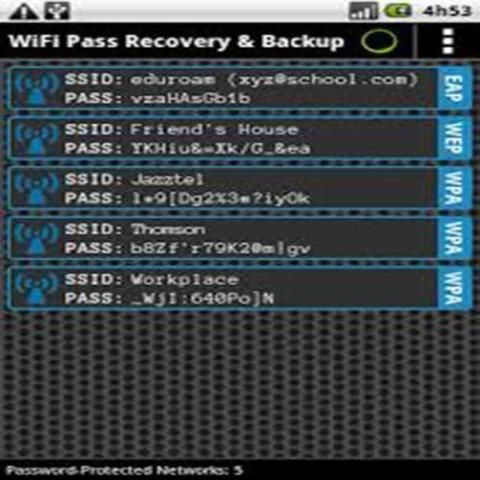Viewport: 480px width, 480px height.
Task: Tap the WiFi Pass Recovery & Backup title
Action: coord(176,42)
